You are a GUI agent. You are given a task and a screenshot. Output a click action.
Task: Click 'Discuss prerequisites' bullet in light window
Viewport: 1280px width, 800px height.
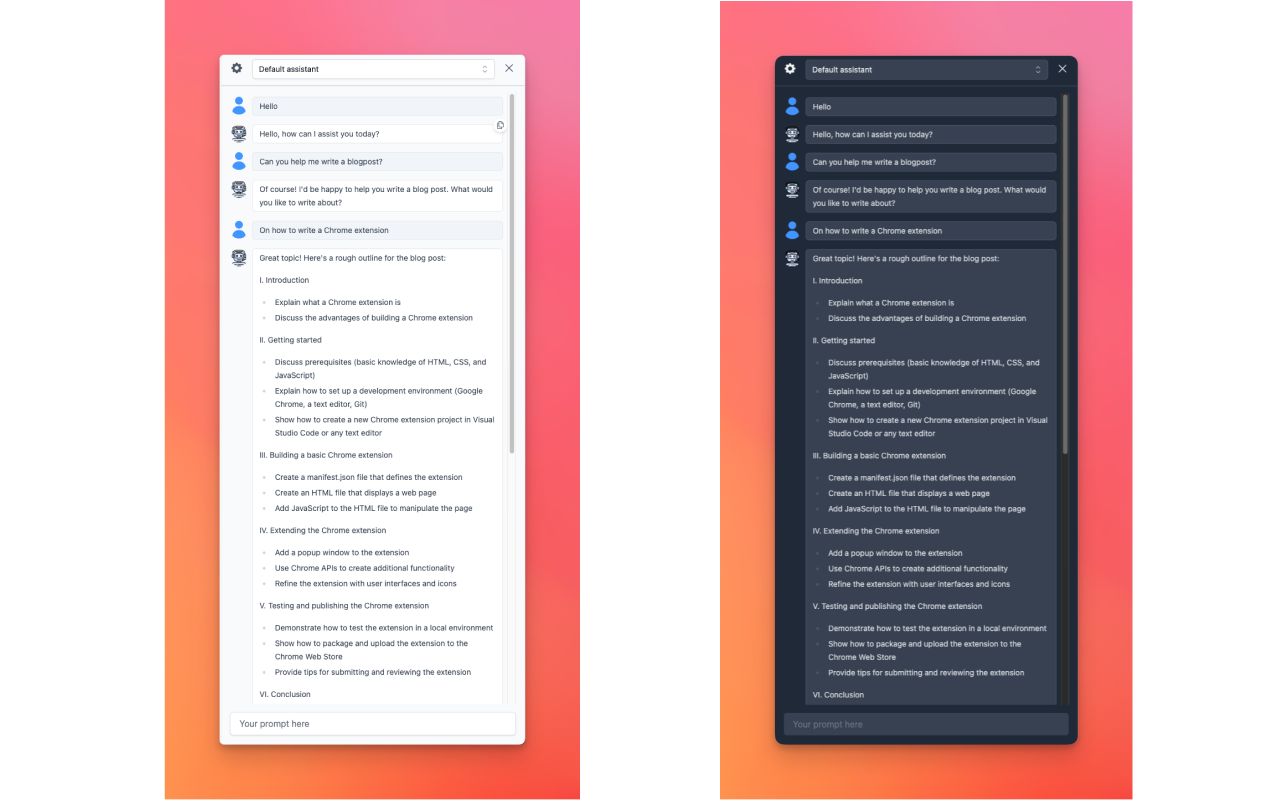coord(381,369)
